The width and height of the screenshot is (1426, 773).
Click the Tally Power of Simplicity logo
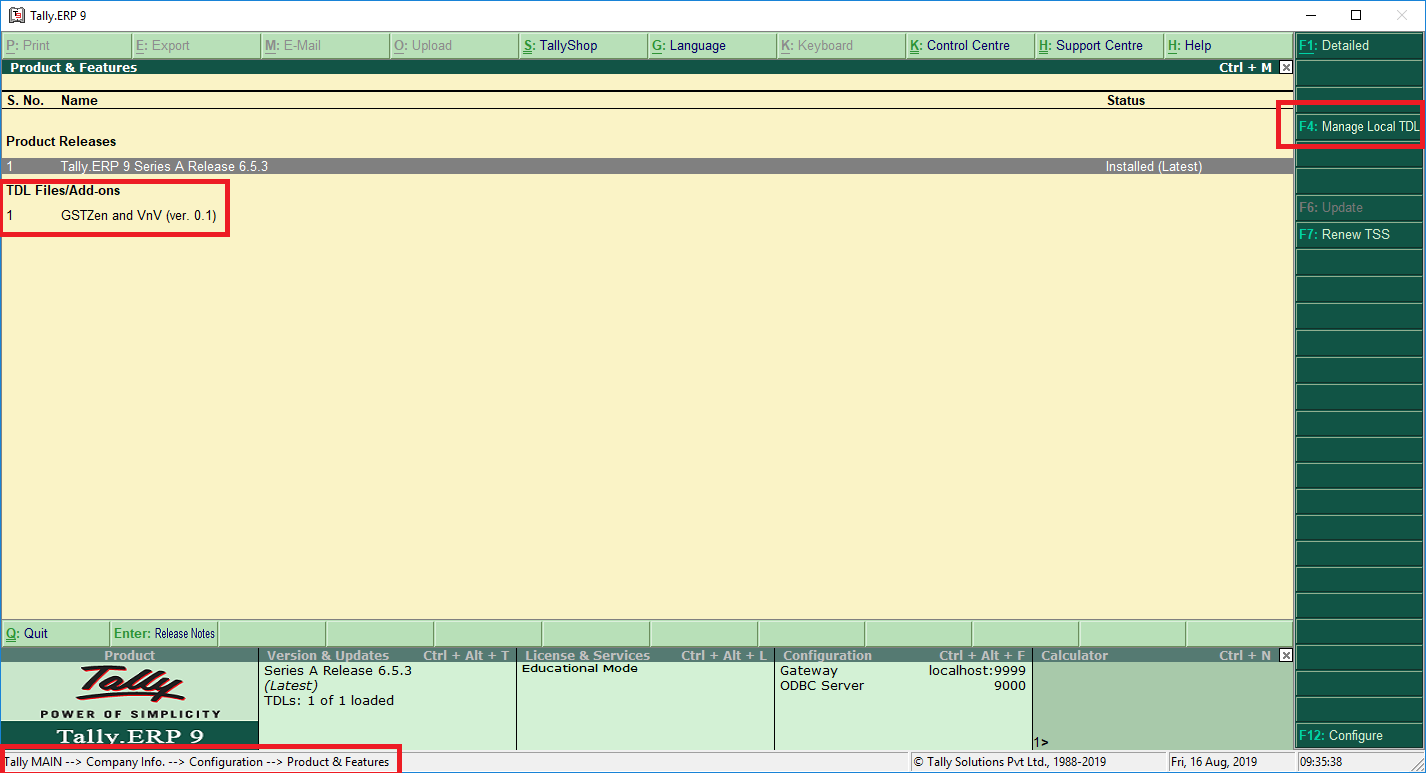coord(130,693)
